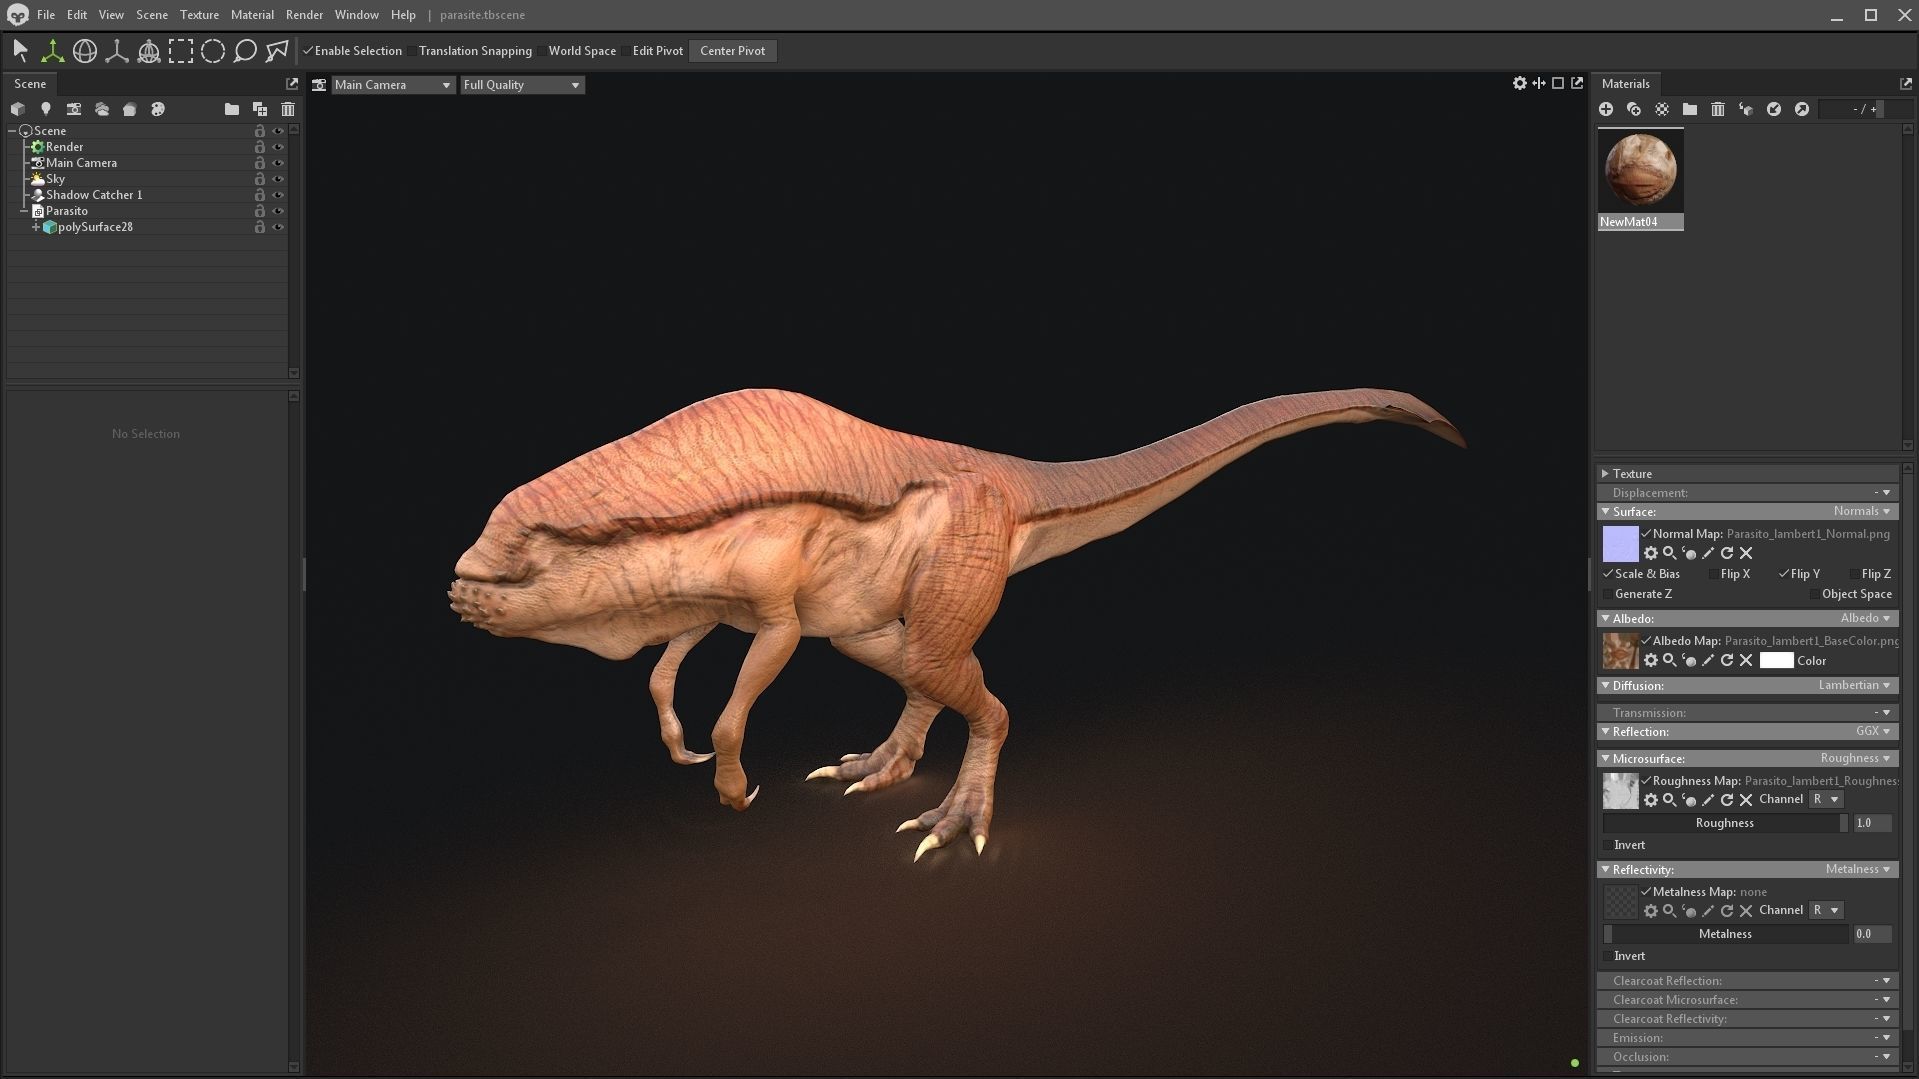Choose the rectangle marquee selection tool
Viewport: 1919px width, 1079px height.
(x=181, y=51)
